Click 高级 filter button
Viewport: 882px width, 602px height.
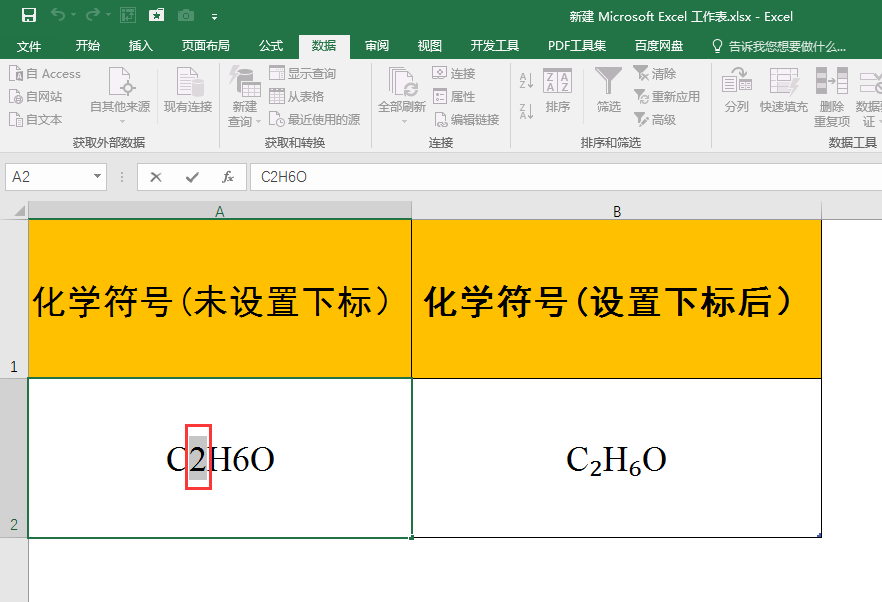point(654,120)
